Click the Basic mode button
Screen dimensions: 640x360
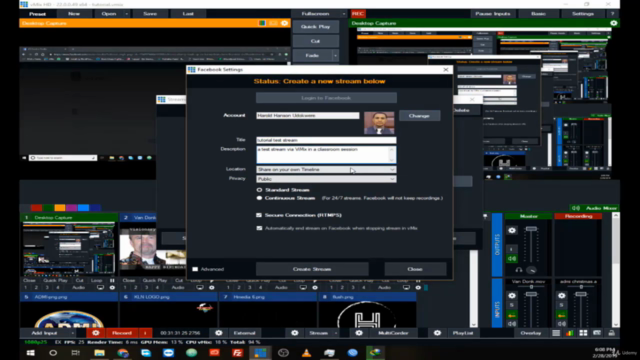click(x=538, y=14)
